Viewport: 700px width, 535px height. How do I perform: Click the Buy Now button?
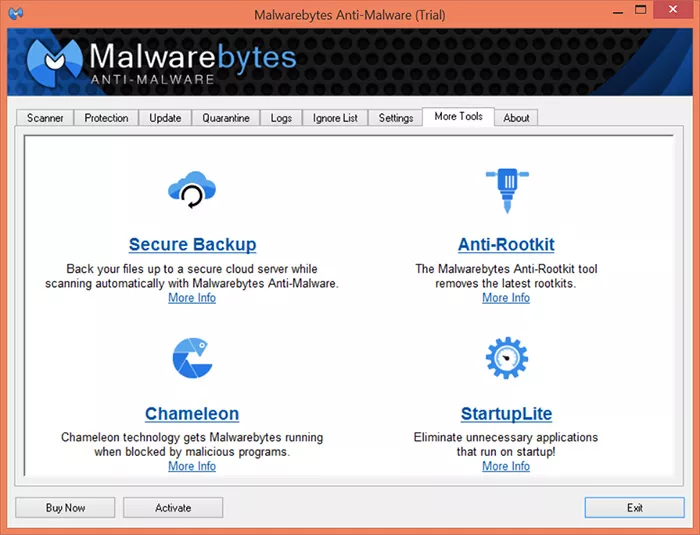[x=65, y=508]
